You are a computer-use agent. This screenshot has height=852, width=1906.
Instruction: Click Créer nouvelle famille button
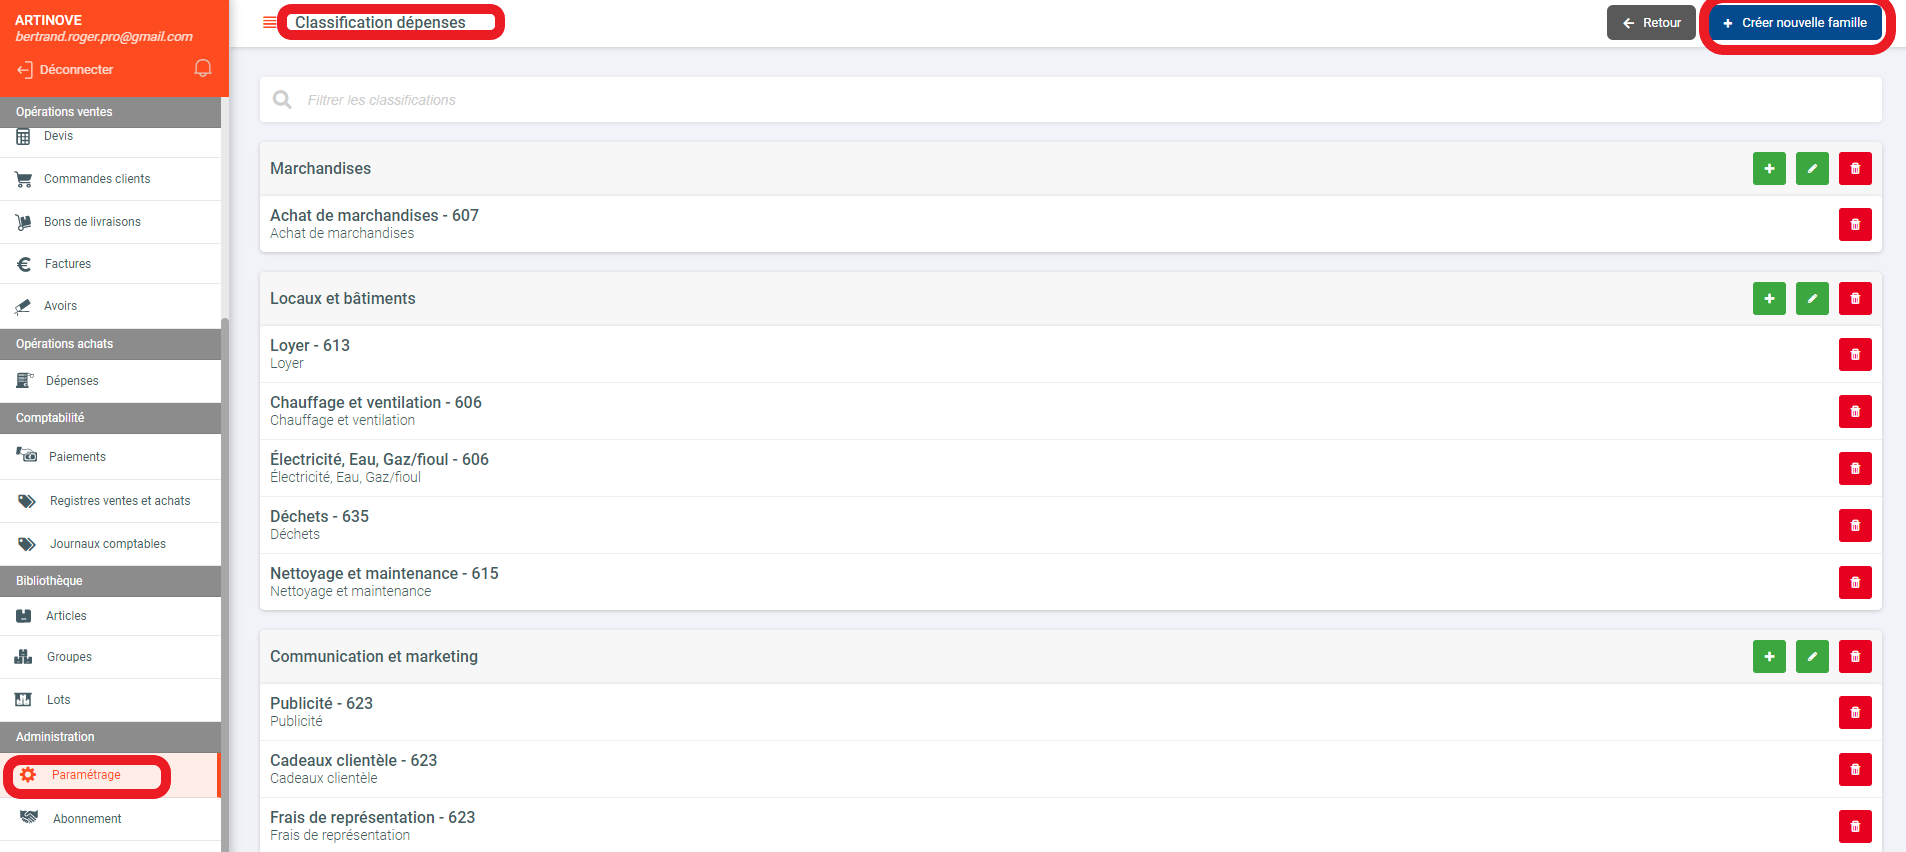tap(1795, 23)
